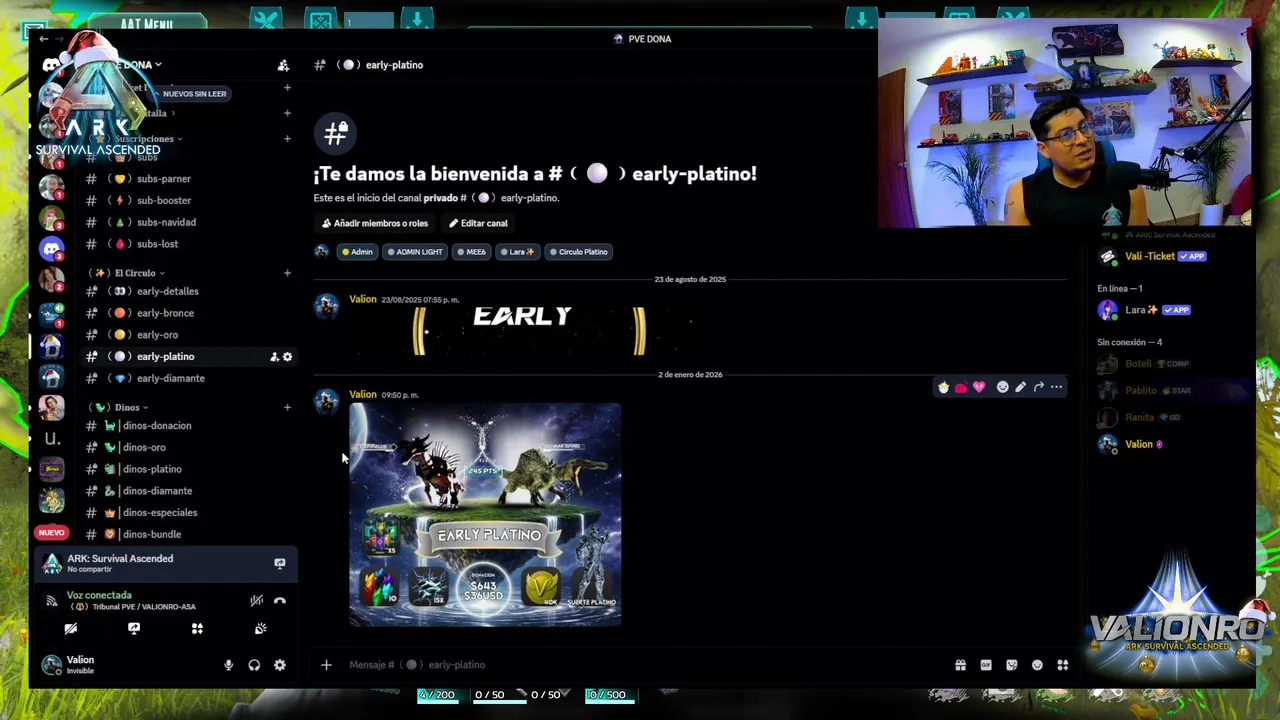Toggle camera on in voice controls
The height and width of the screenshot is (720, 1280).
click(71, 629)
